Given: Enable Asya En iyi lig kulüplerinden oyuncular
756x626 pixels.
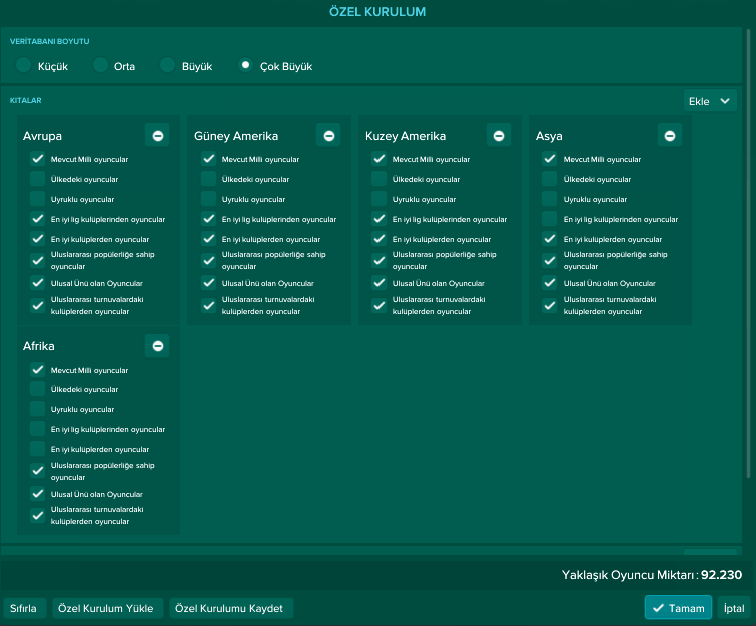Looking at the screenshot, I should 550,219.
